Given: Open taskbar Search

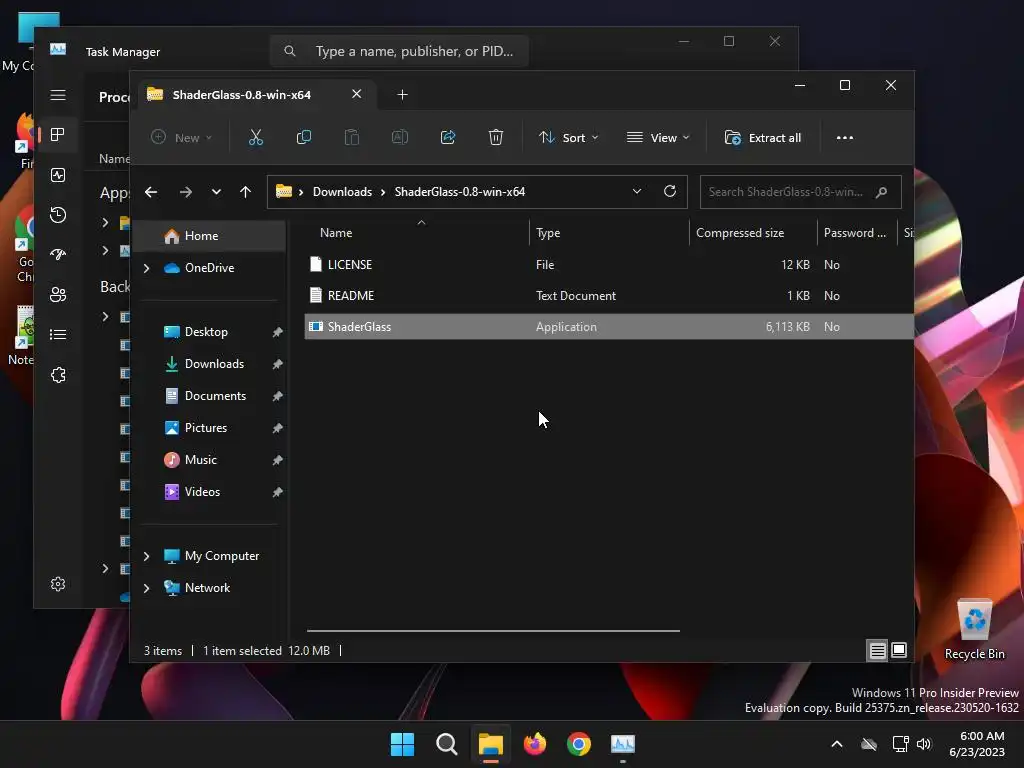Looking at the screenshot, I should (x=447, y=744).
